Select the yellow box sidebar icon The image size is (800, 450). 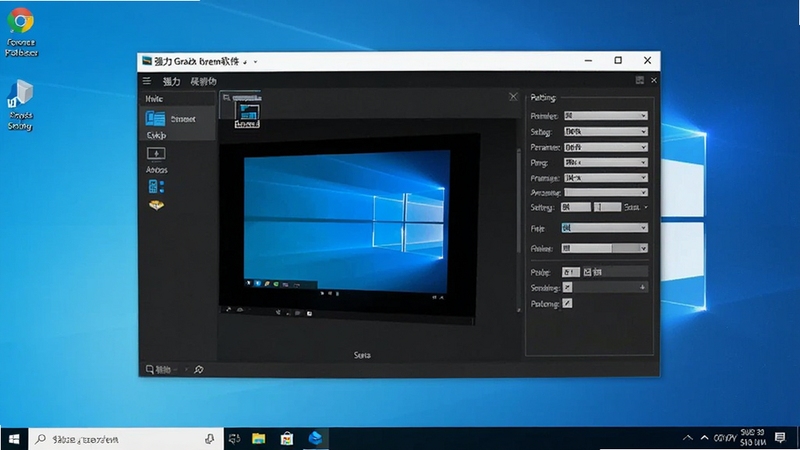click(156, 205)
